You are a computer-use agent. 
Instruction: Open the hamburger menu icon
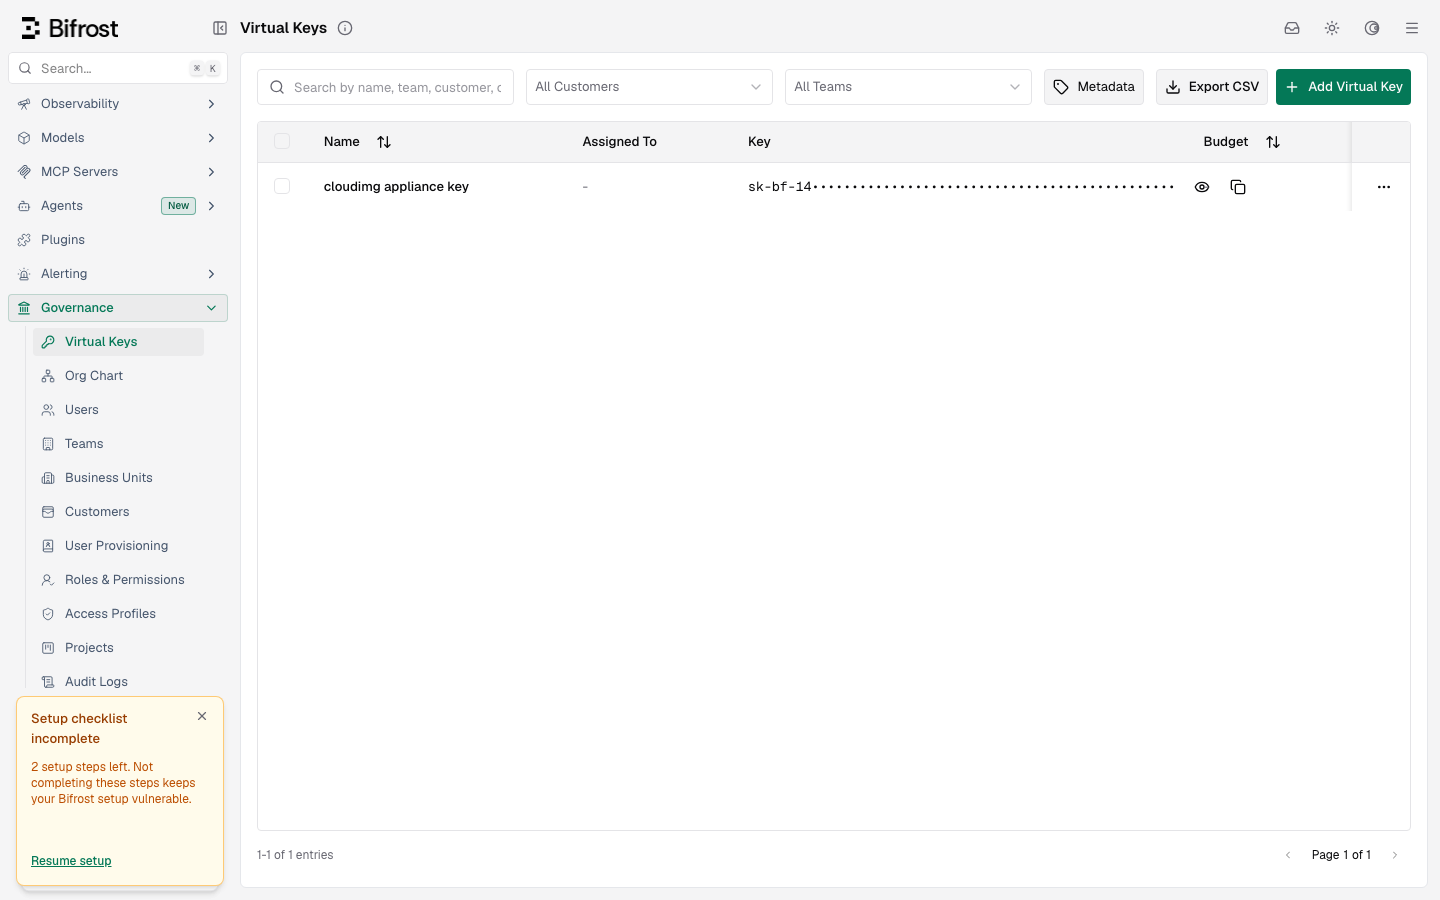[1412, 28]
